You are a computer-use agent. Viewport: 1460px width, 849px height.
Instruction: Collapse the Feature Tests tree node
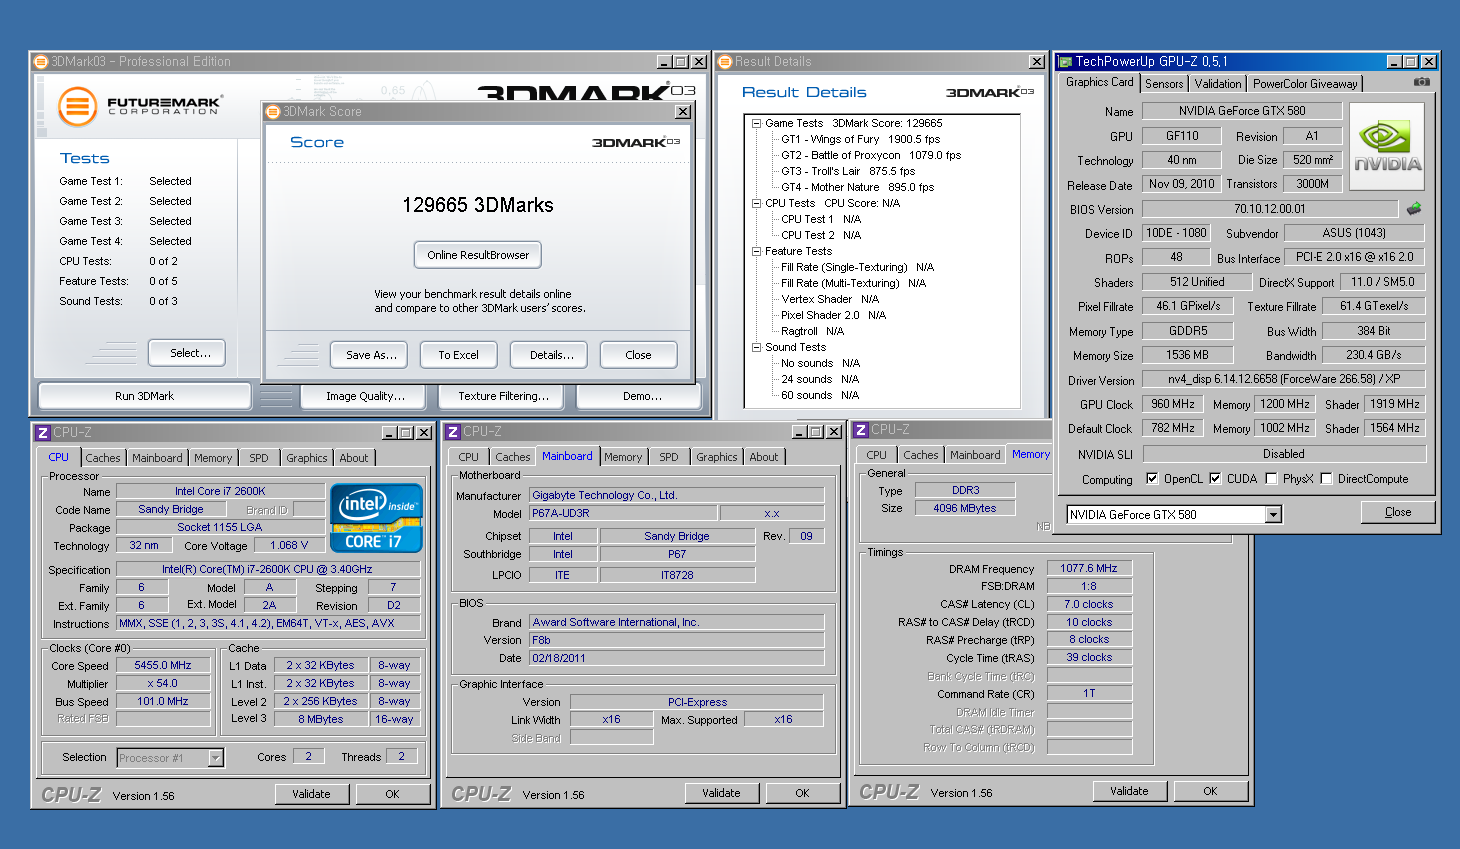(x=757, y=252)
